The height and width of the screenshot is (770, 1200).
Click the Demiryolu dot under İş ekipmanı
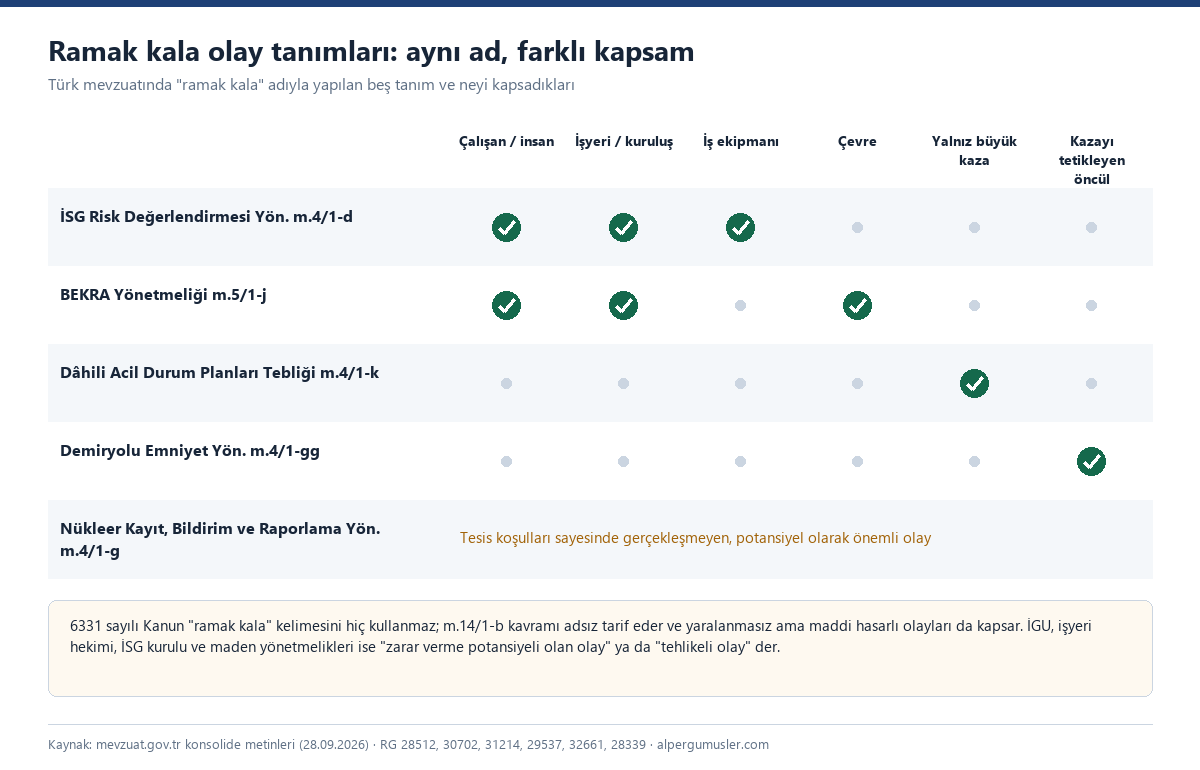click(x=740, y=462)
